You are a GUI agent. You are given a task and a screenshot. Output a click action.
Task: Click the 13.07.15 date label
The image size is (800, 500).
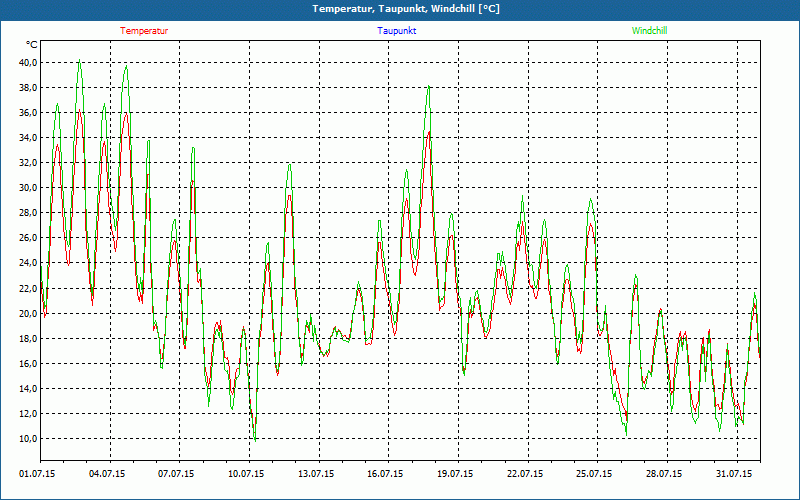pyautogui.click(x=316, y=474)
